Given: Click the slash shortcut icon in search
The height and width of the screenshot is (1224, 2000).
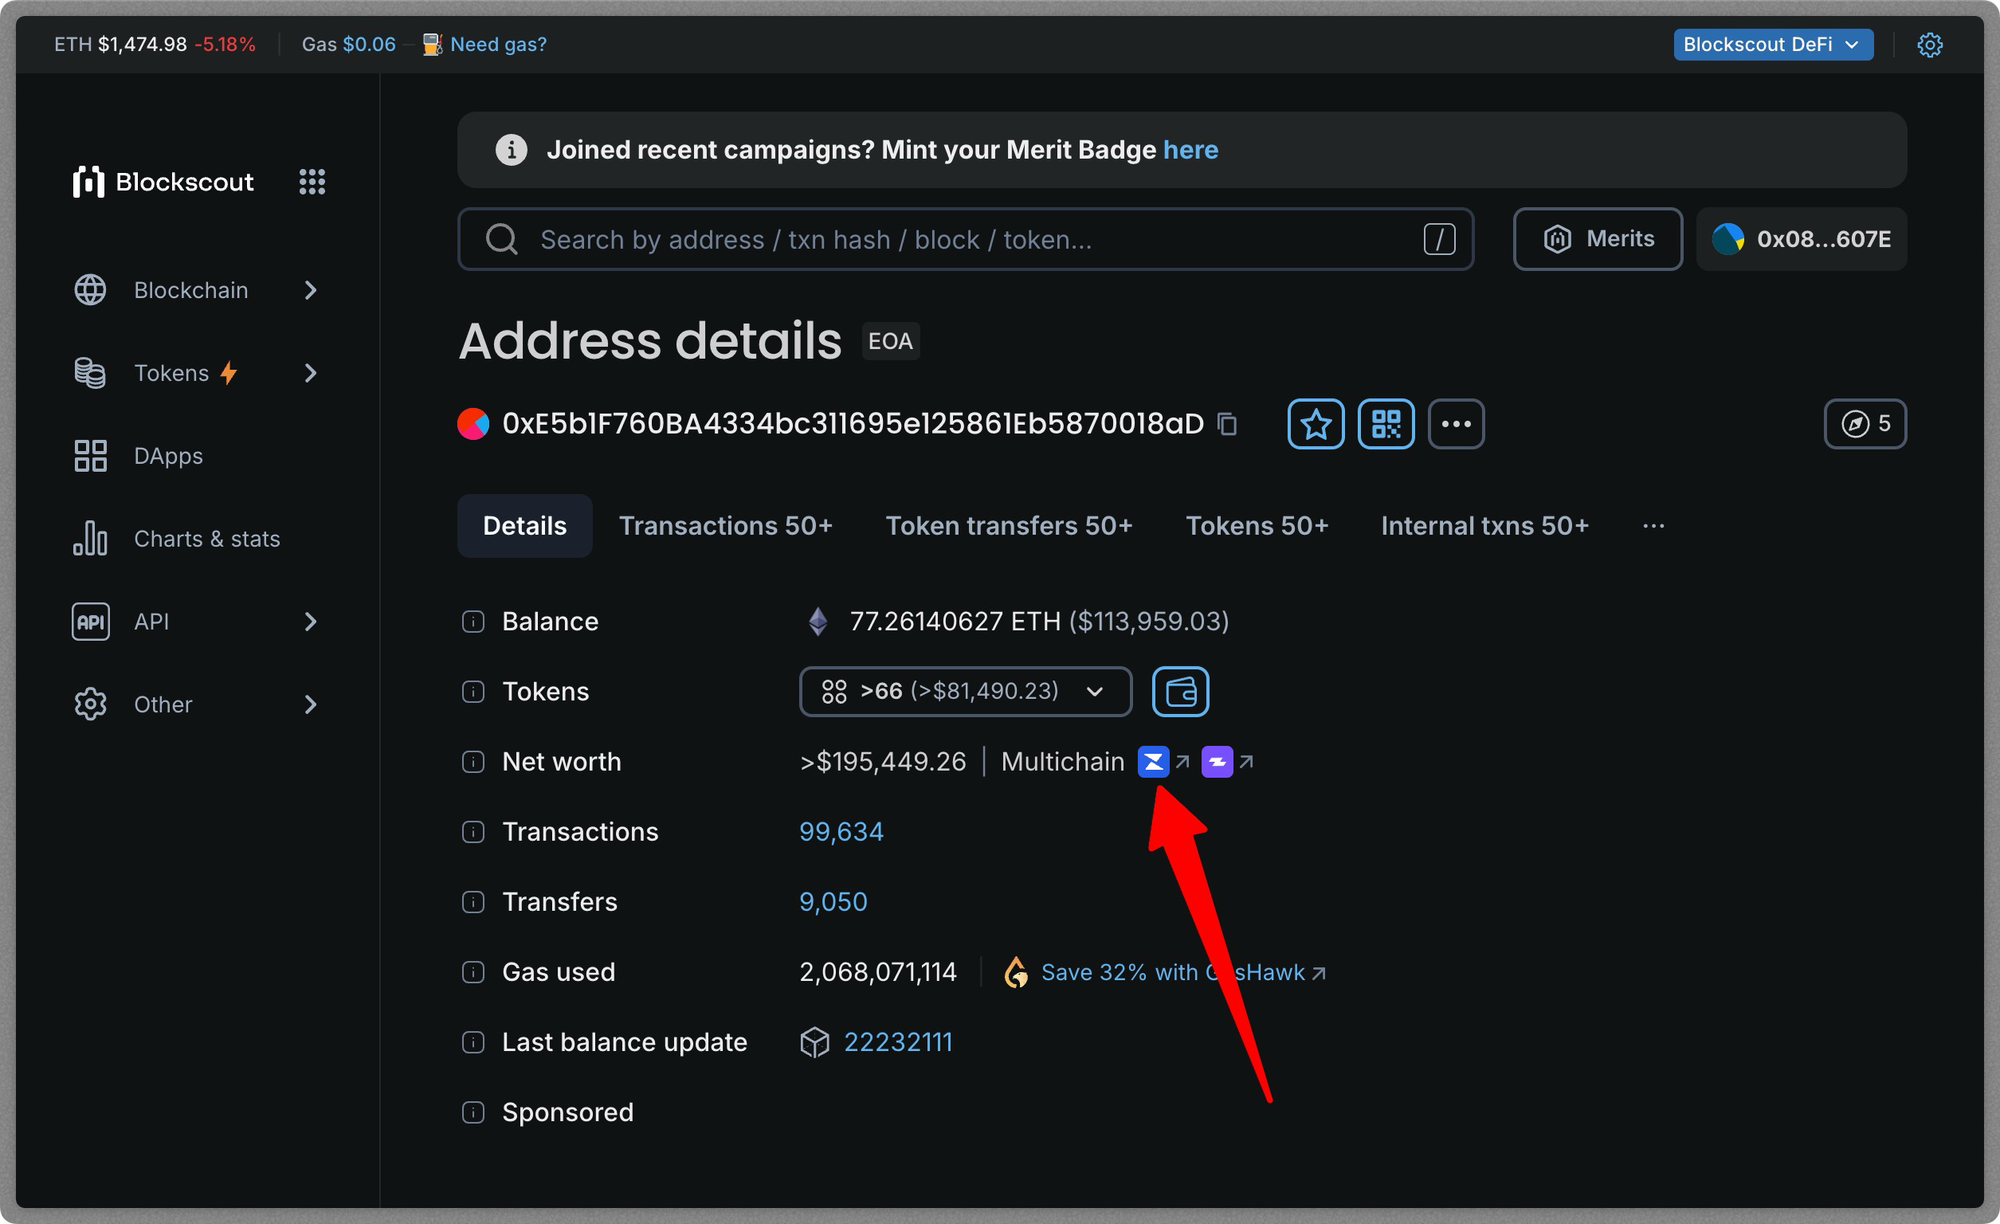Looking at the screenshot, I should pyautogui.click(x=1439, y=240).
